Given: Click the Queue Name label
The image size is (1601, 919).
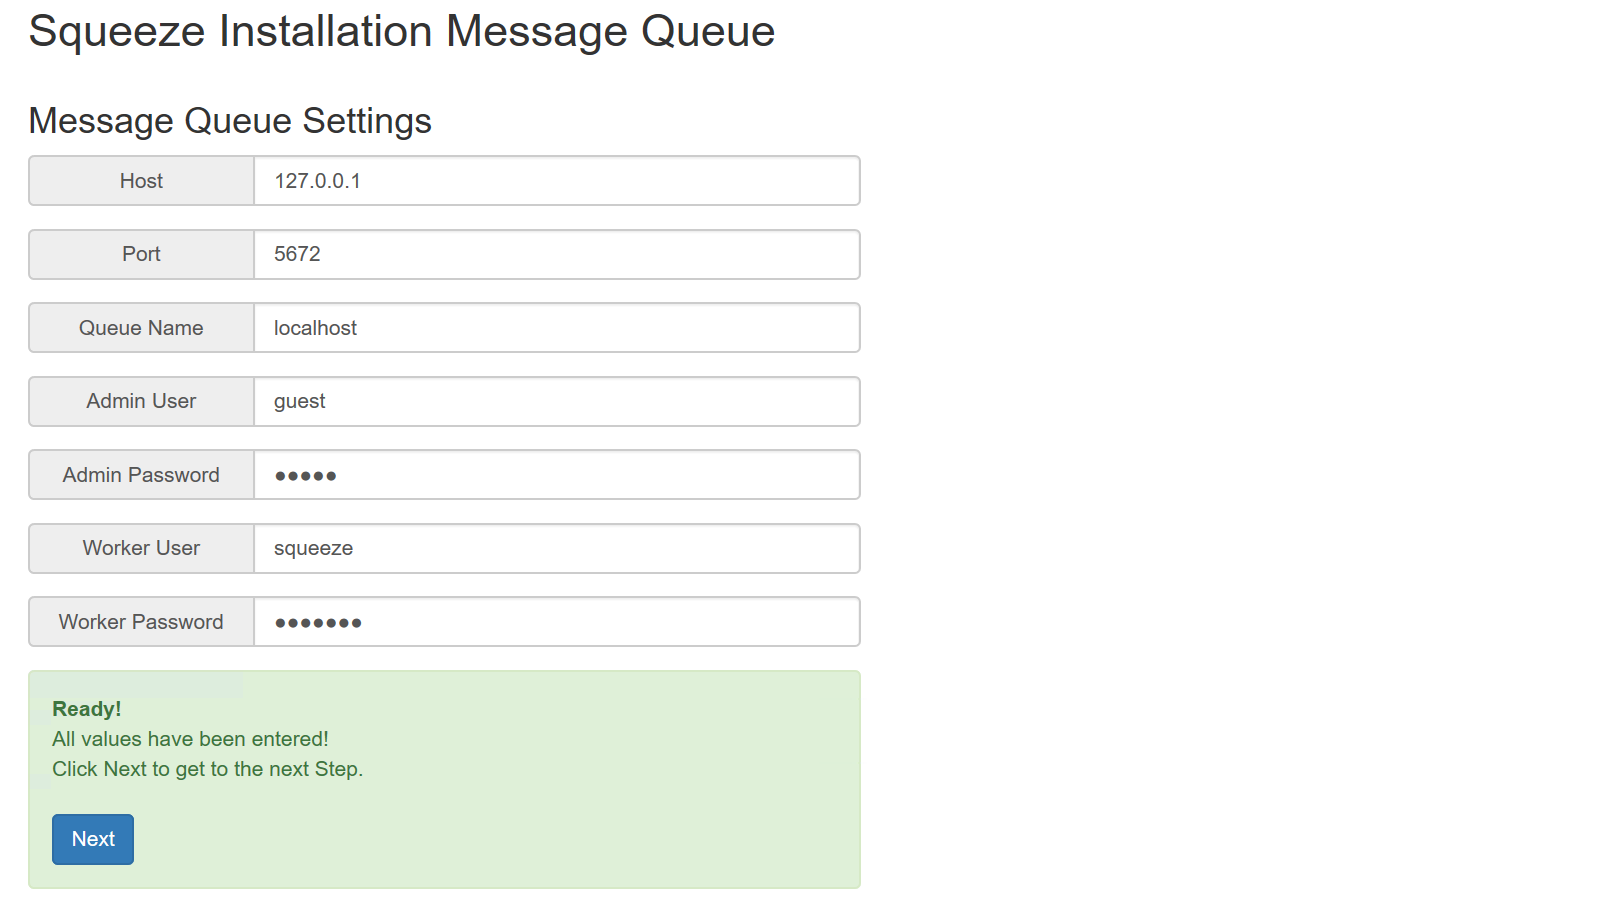Looking at the screenshot, I should pos(141,328).
